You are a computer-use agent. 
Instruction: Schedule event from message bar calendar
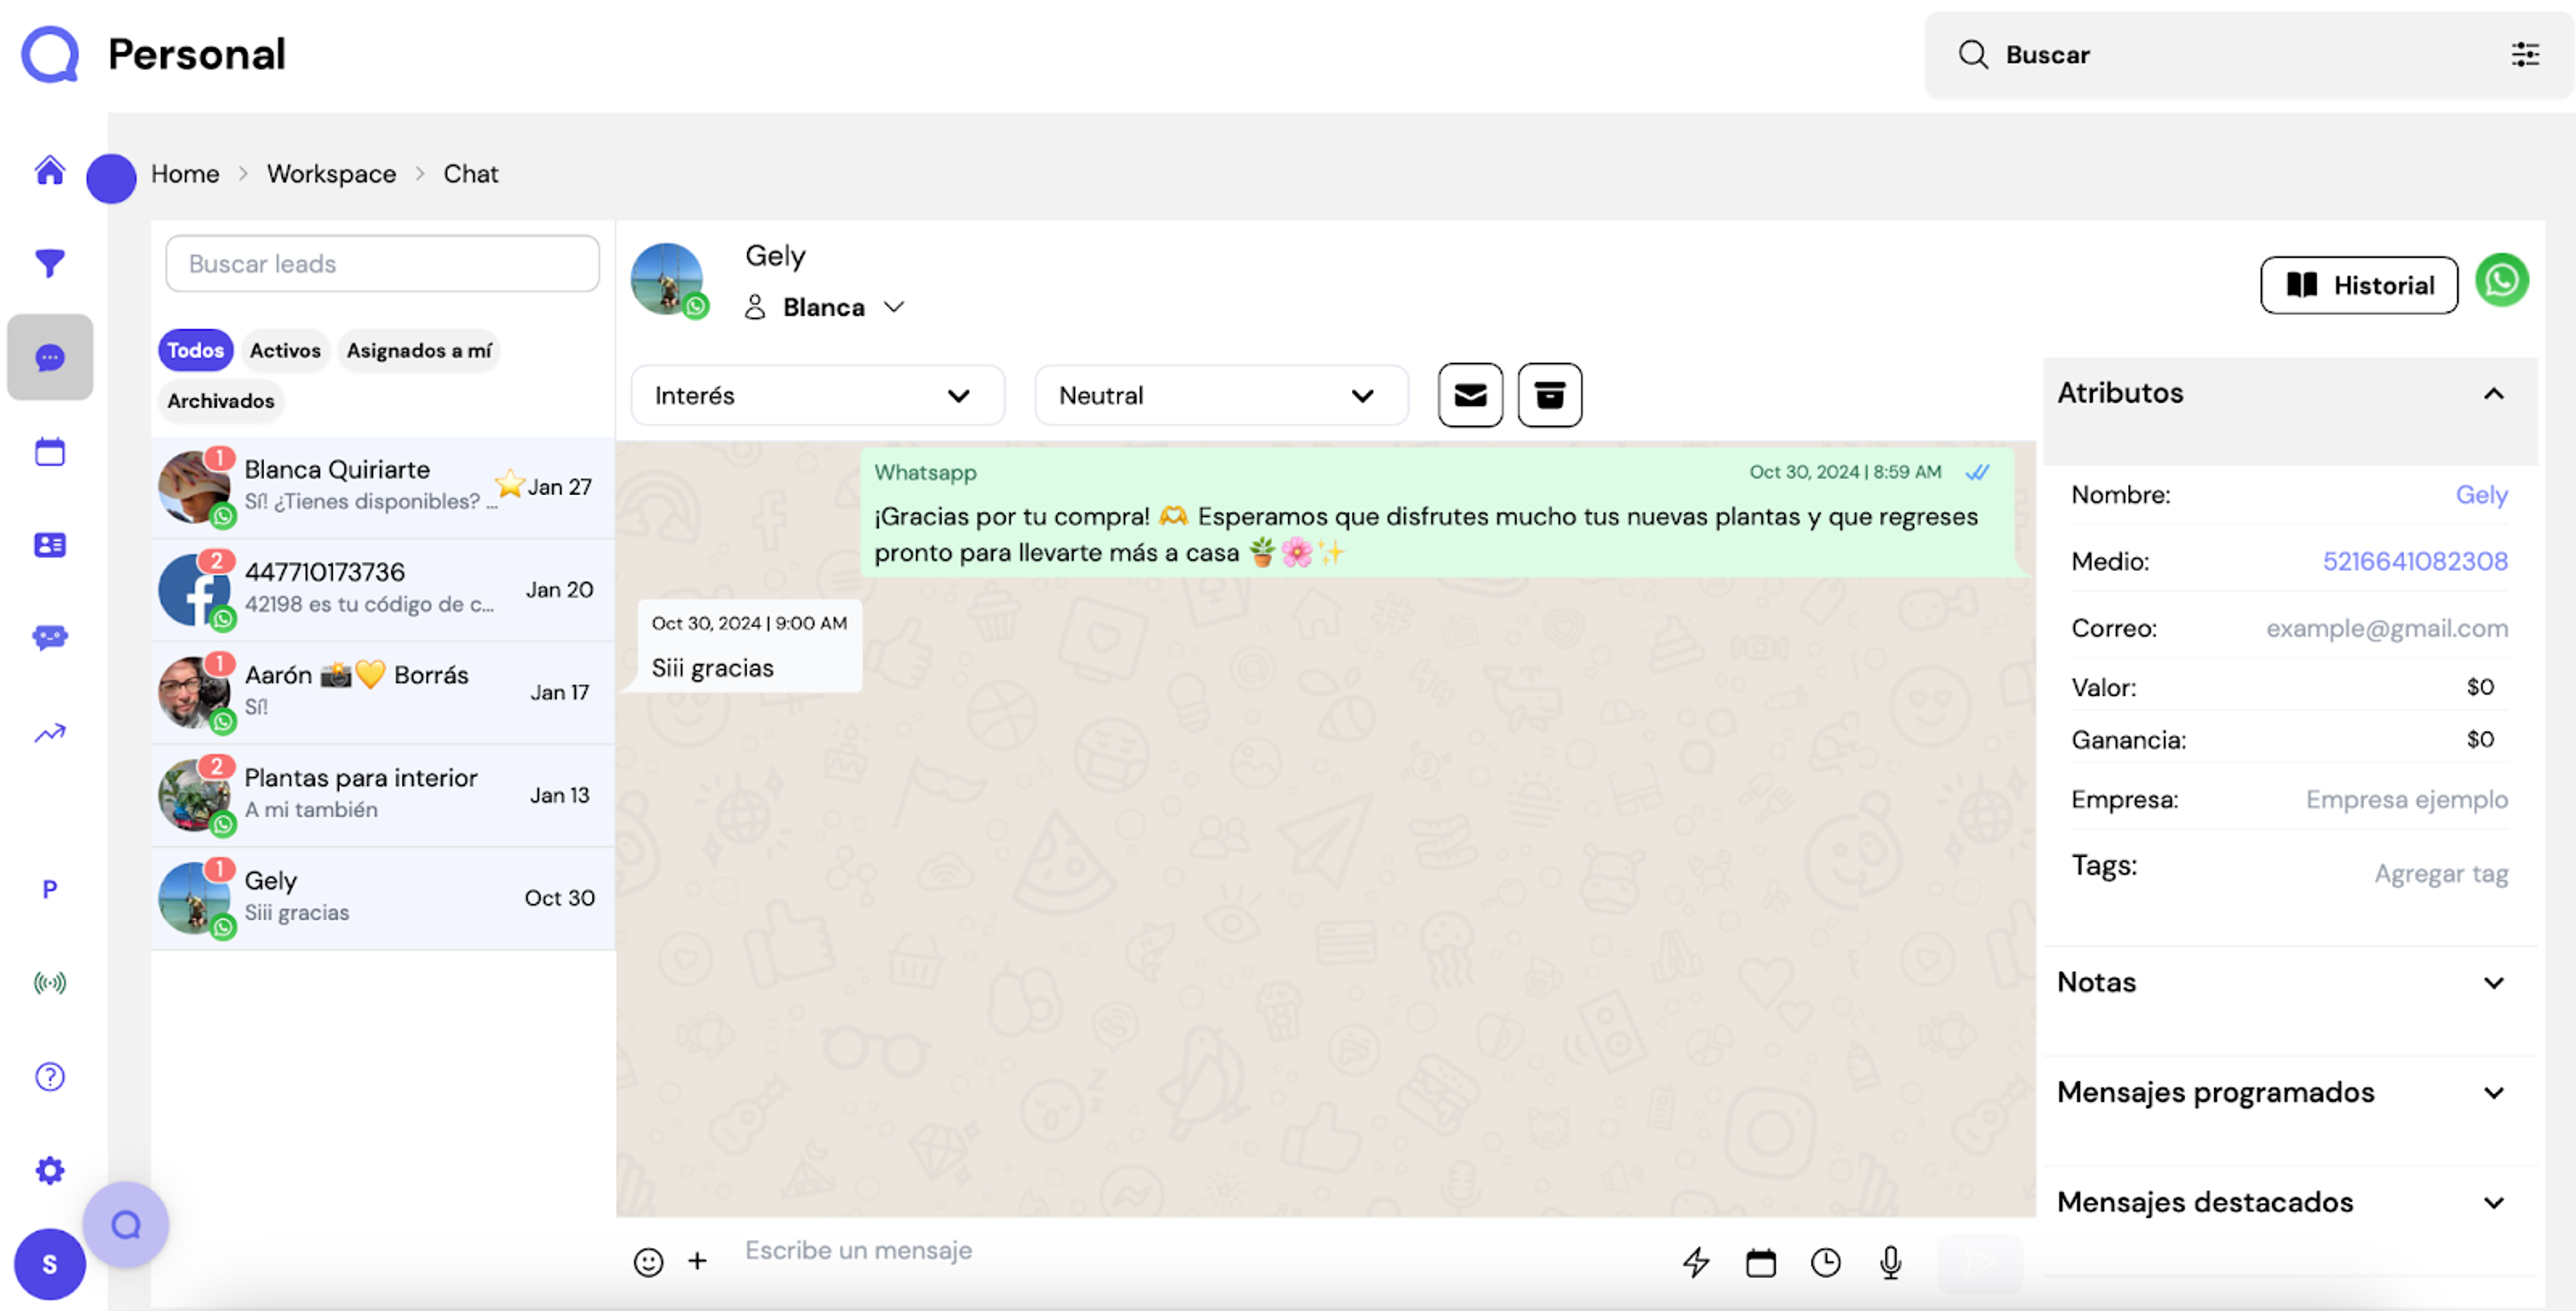coord(1761,1262)
